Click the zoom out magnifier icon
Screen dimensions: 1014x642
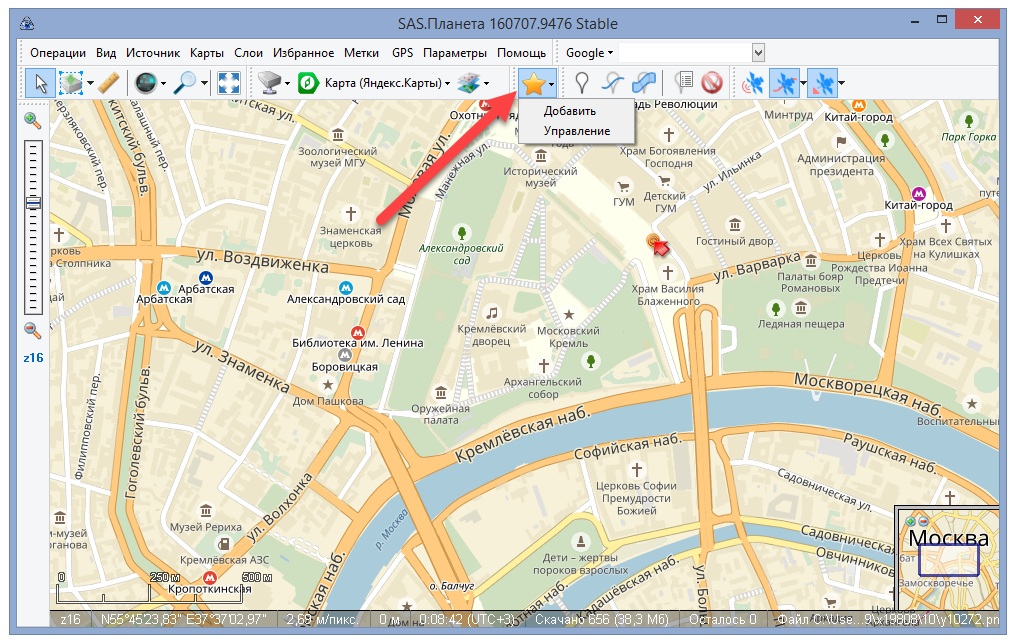[33, 330]
